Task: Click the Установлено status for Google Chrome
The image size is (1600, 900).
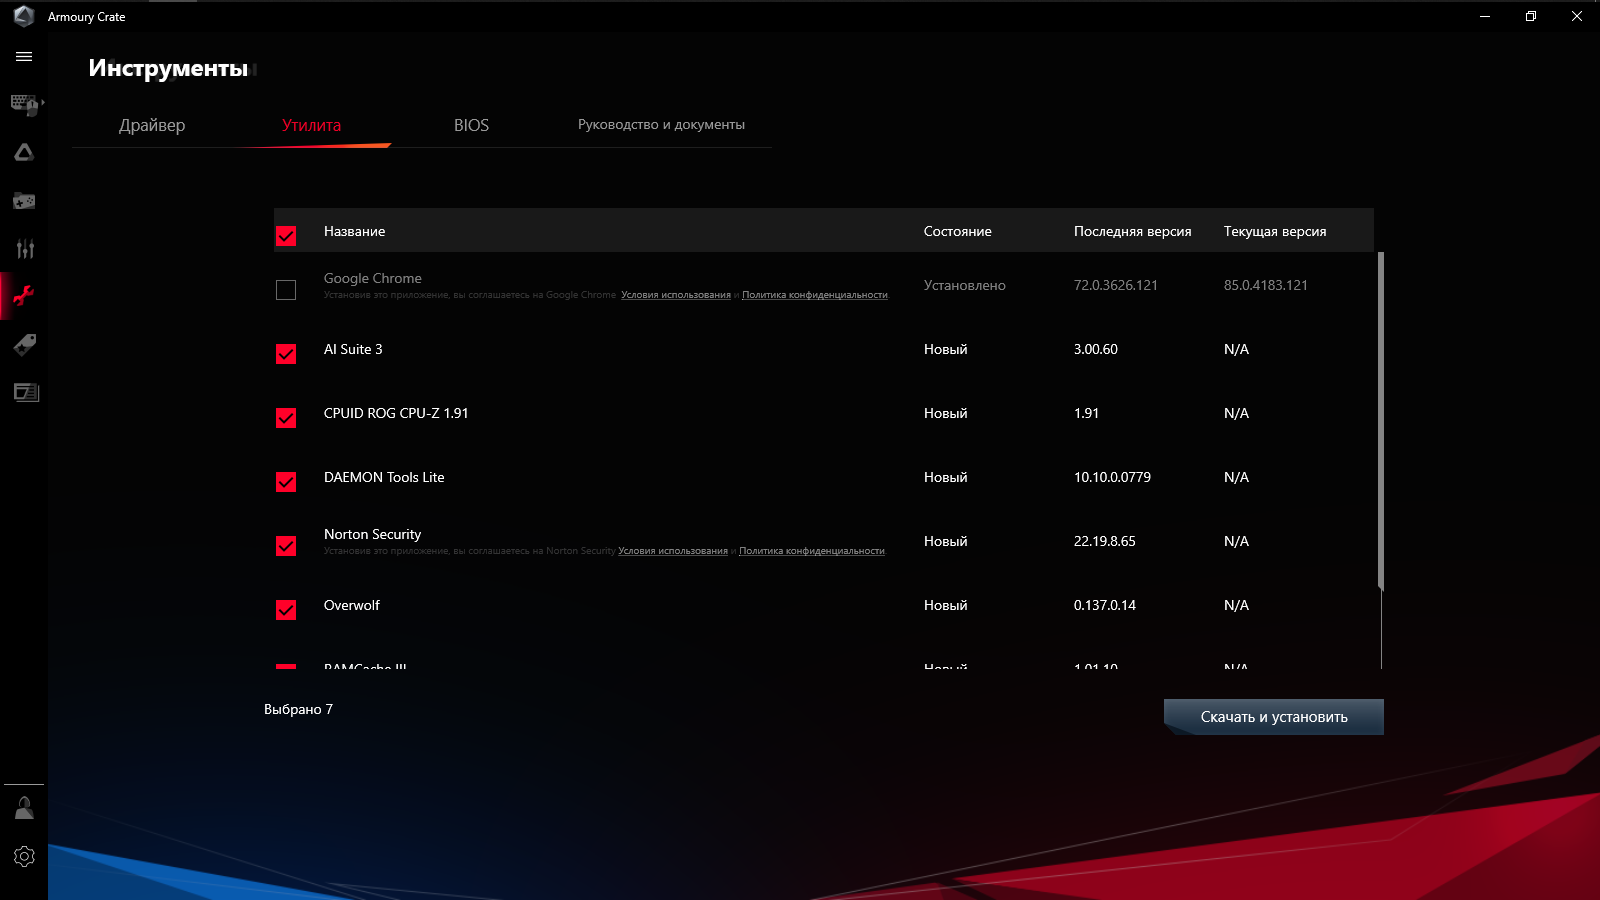Action: (x=965, y=285)
